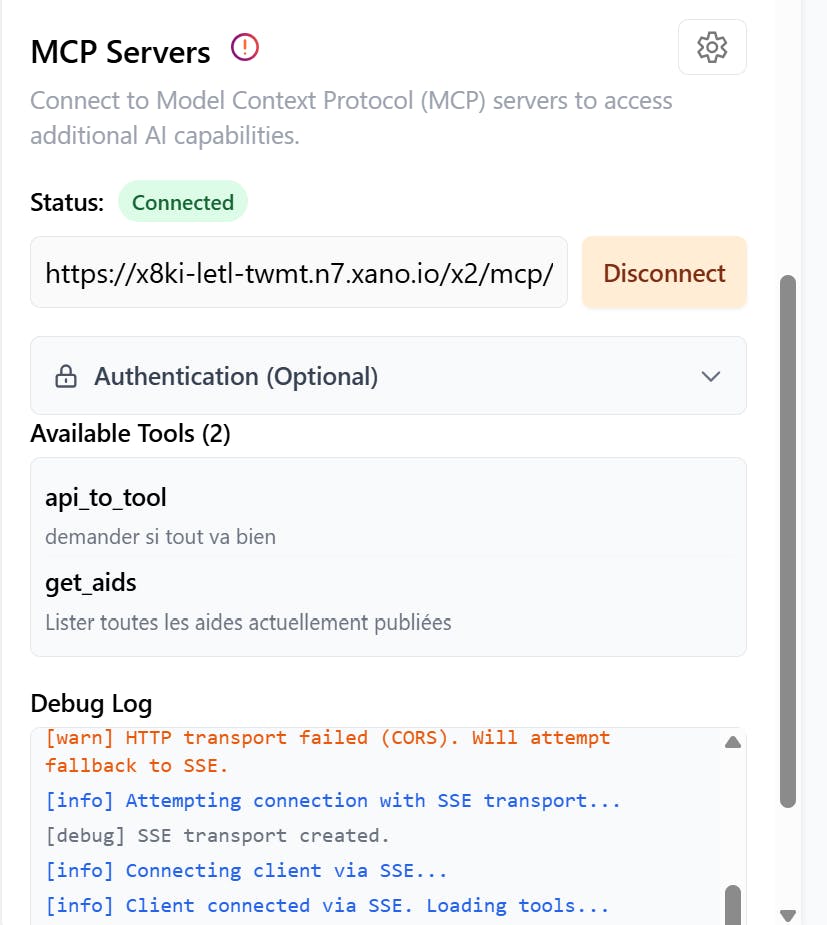The height and width of the screenshot is (925, 827).
Task: Click the Connected status badge
Action: point(183,202)
